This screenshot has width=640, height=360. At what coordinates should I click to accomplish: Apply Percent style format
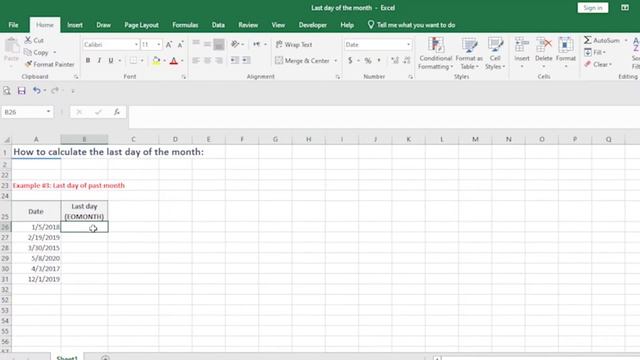click(x=368, y=60)
